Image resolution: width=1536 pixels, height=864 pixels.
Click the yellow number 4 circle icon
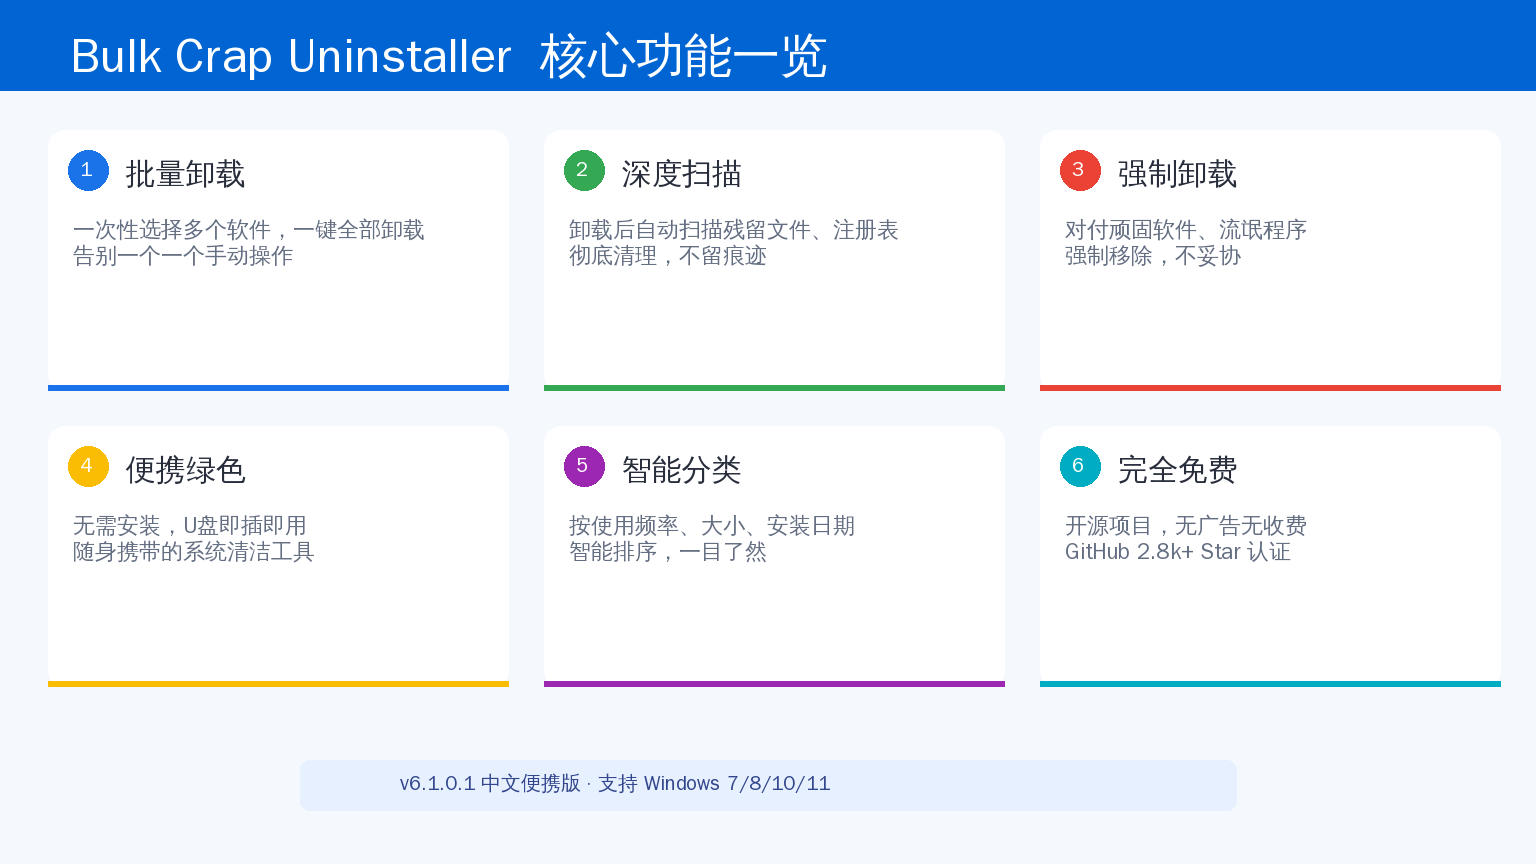click(x=88, y=466)
